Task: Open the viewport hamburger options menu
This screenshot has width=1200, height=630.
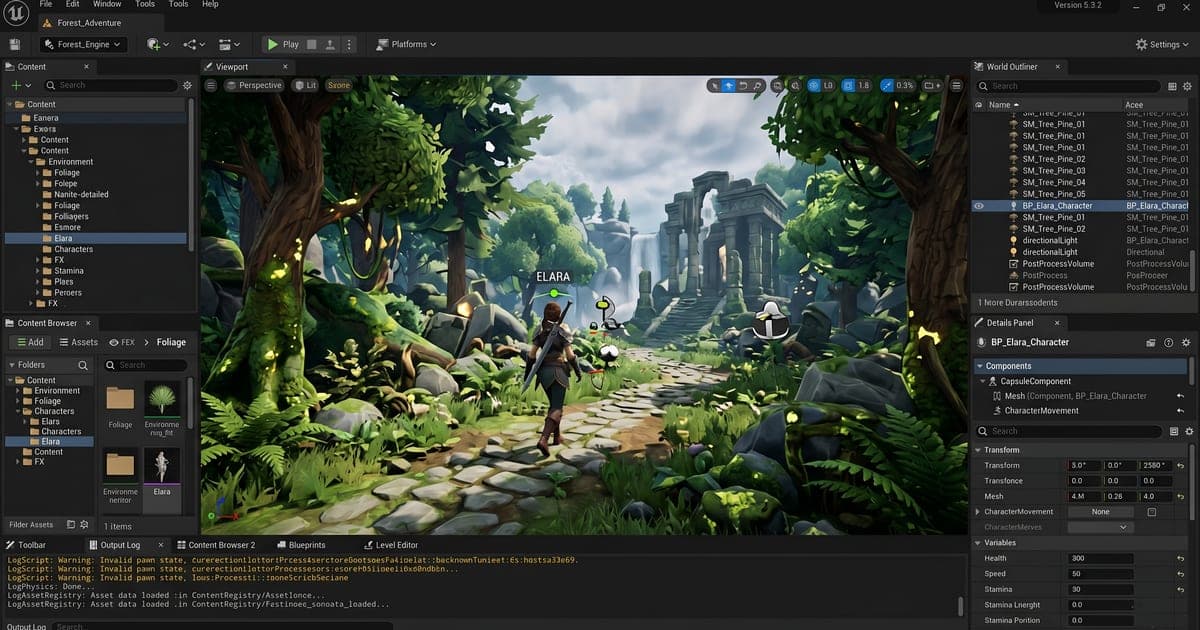Action: point(211,85)
